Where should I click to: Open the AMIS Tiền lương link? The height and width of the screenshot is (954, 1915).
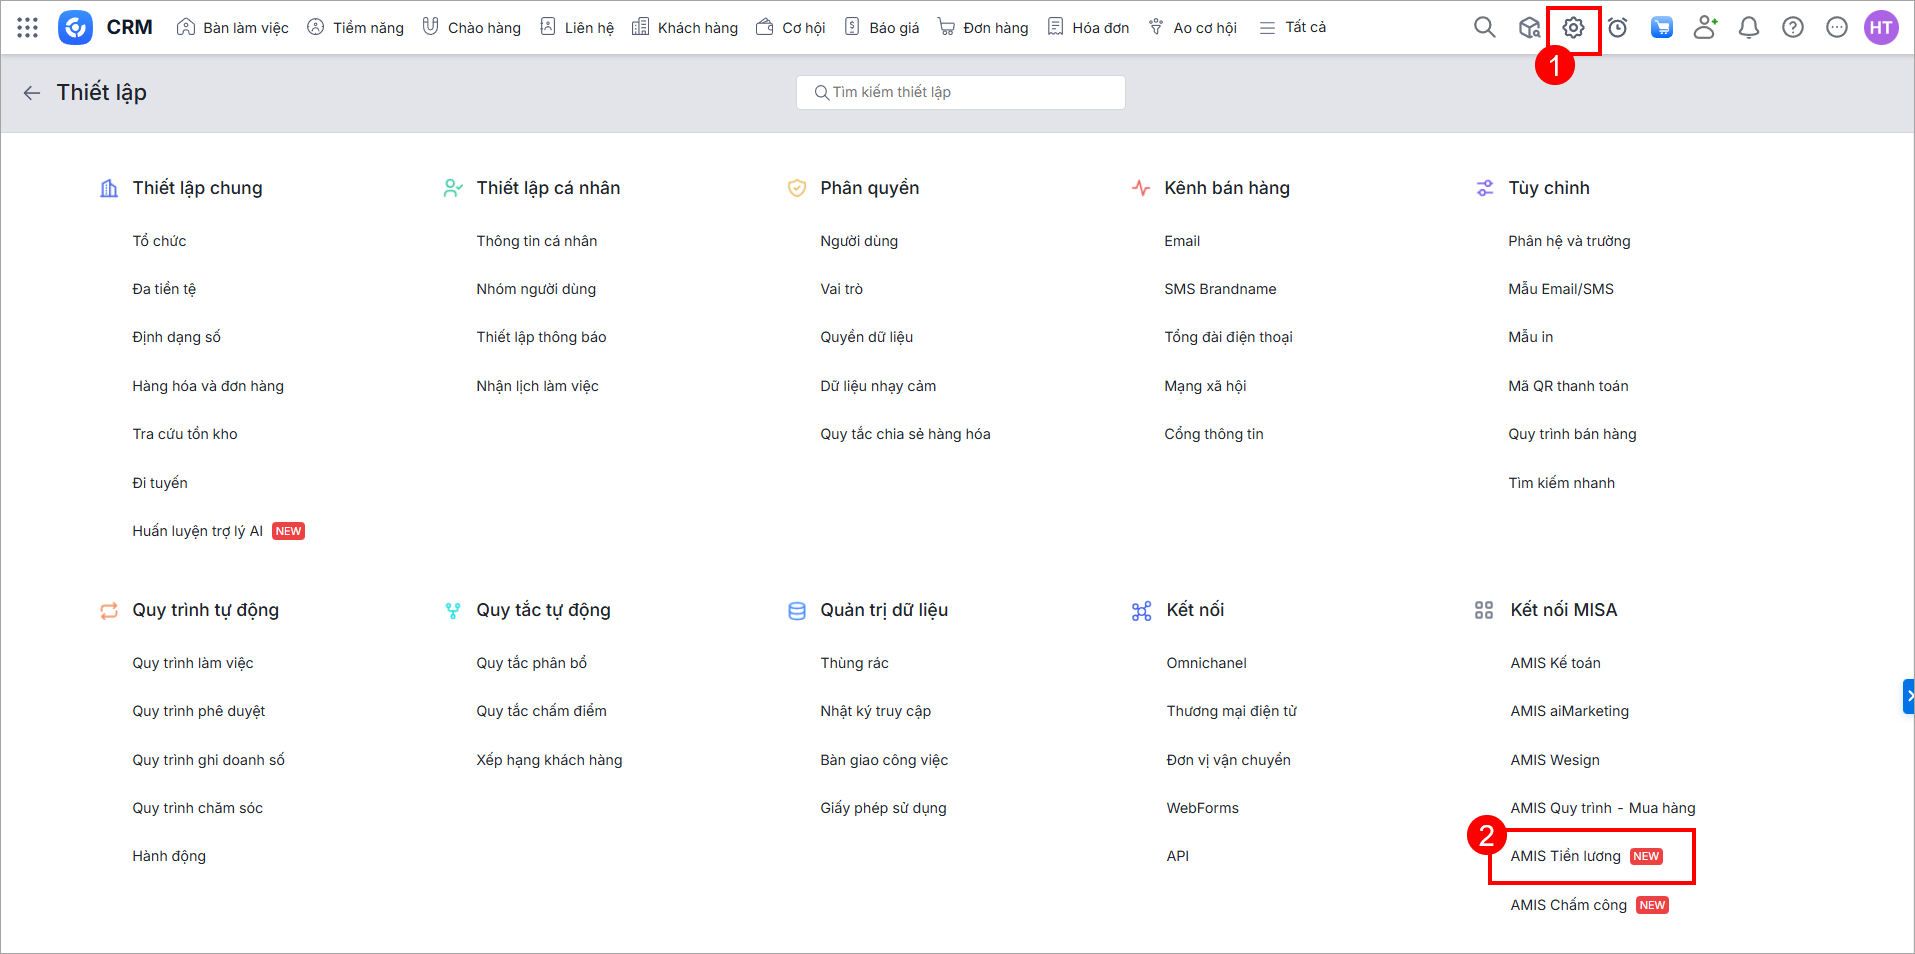point(1565,856)
